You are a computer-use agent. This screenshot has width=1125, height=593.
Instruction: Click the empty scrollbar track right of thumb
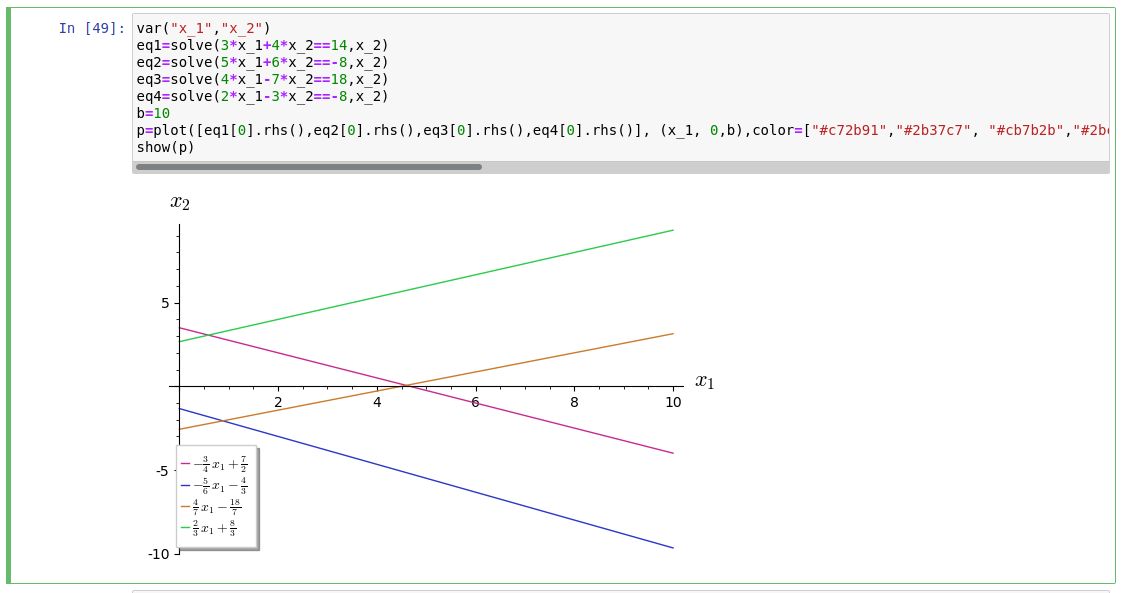(790, 167)
